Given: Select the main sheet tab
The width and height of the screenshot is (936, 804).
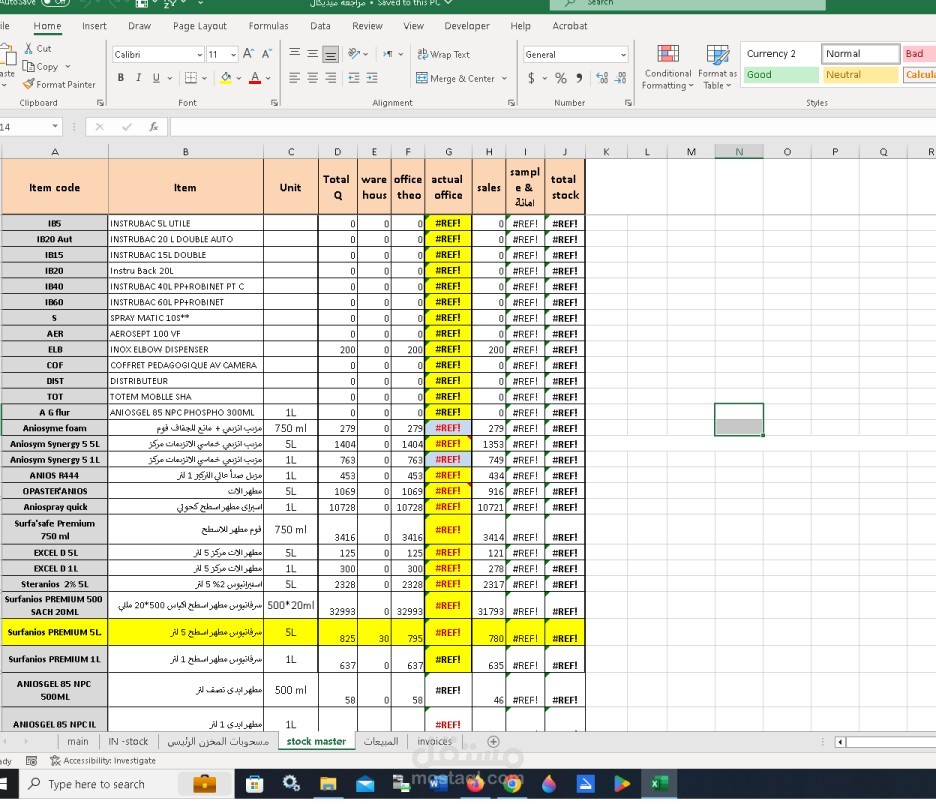Looking at the screenshot, I should coord(78,741).
